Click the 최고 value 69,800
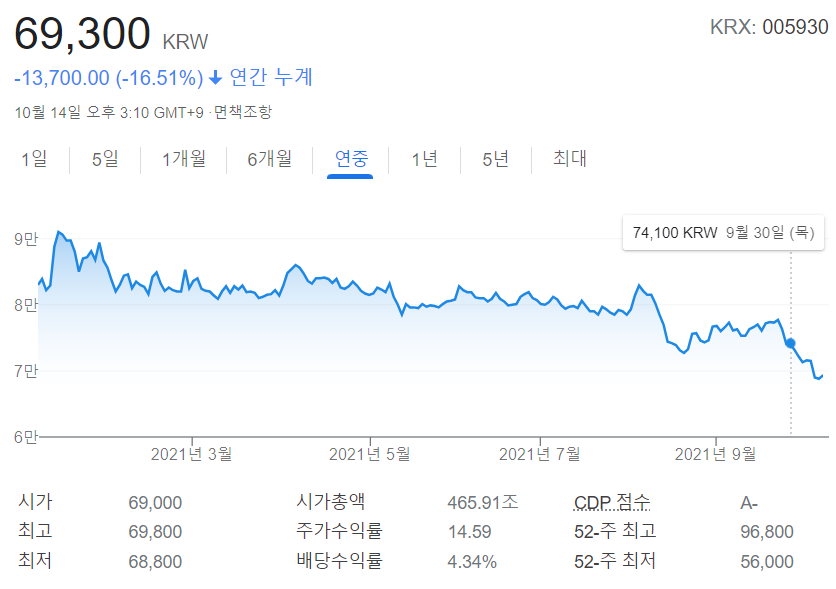This screenshot has width=836, height=589. [x=155, y=532]
